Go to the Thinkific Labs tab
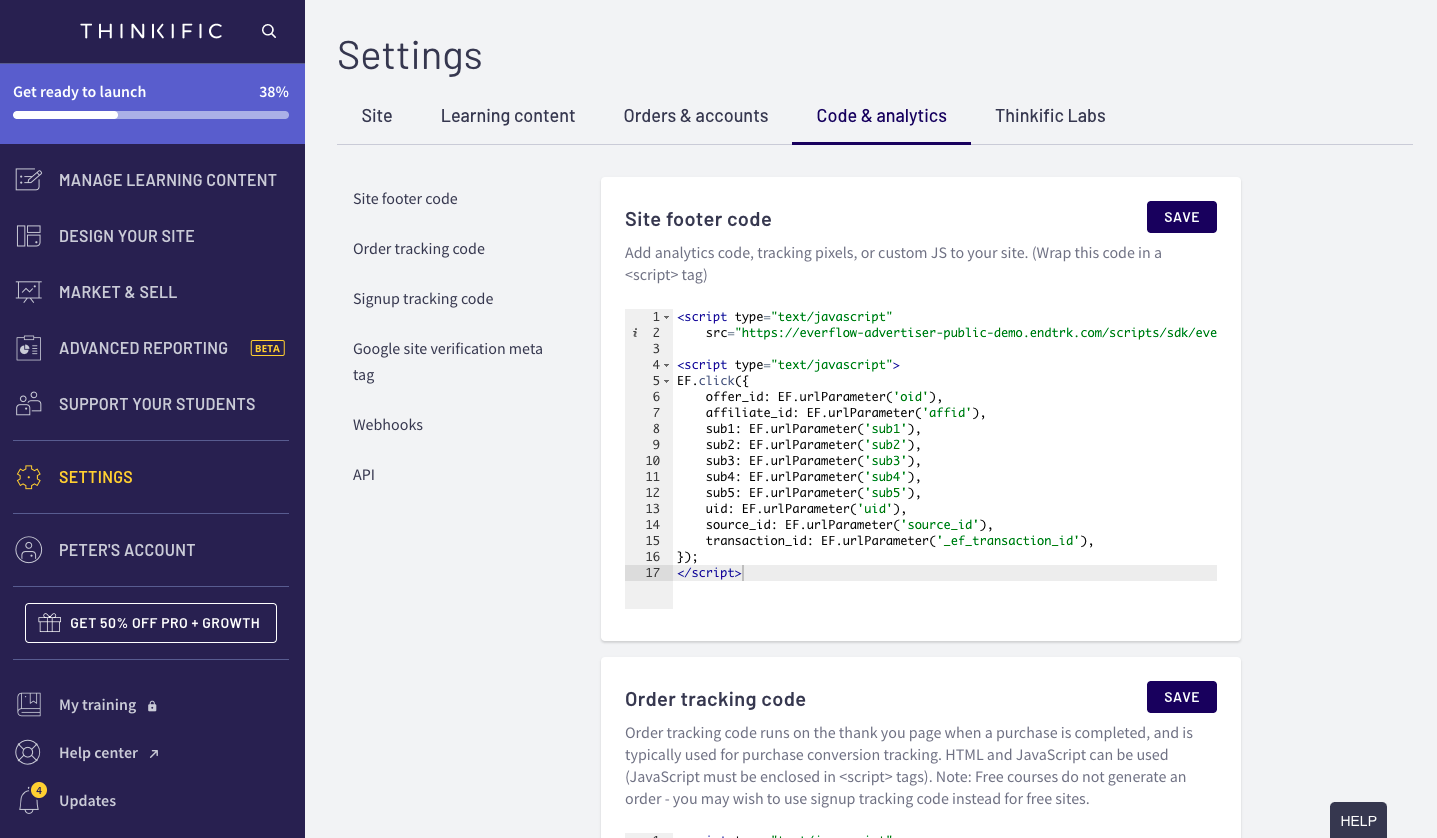Viewport: 1437px width, 838px height. point(1050,116)
